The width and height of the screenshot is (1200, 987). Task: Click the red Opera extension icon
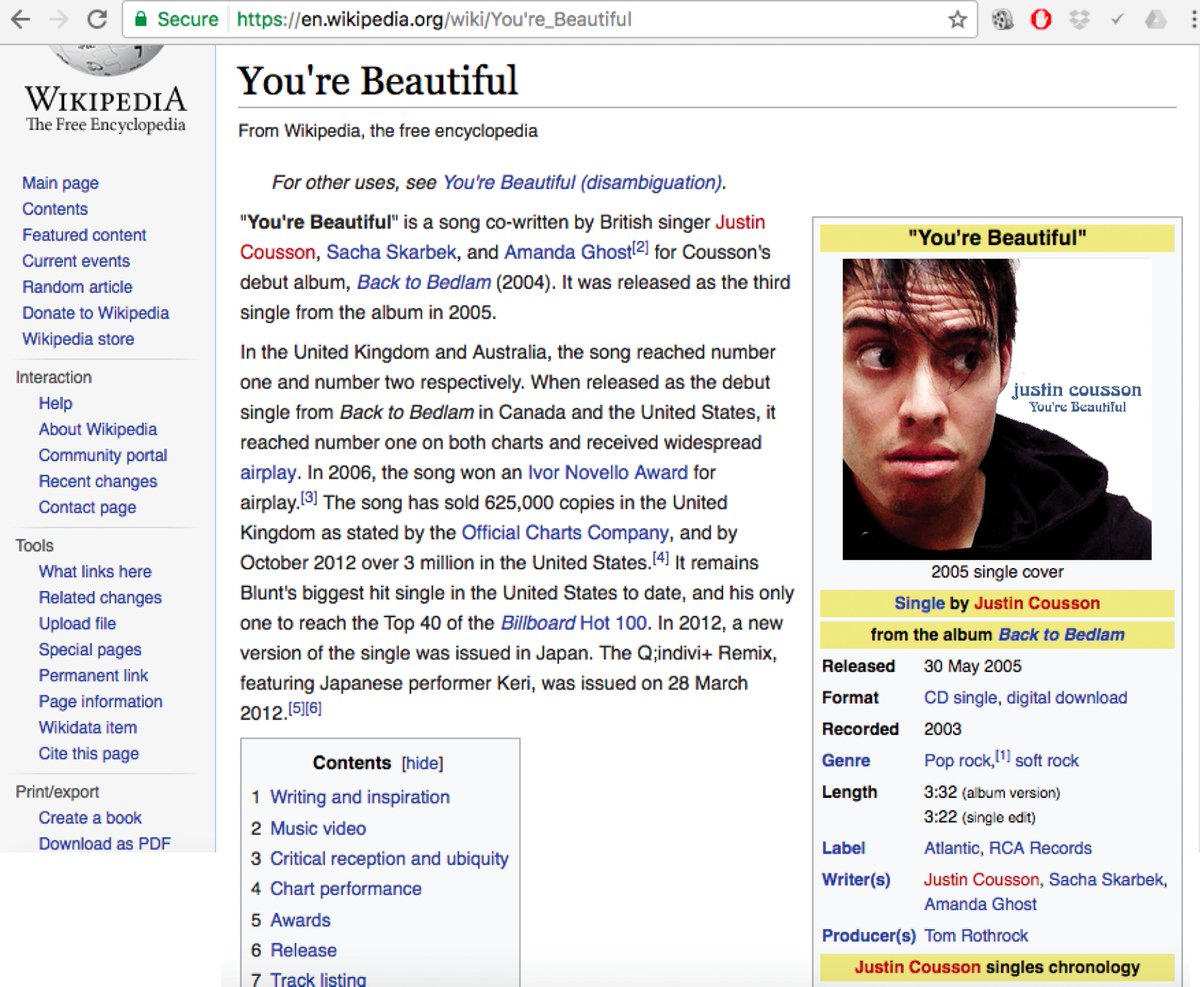1041,19
